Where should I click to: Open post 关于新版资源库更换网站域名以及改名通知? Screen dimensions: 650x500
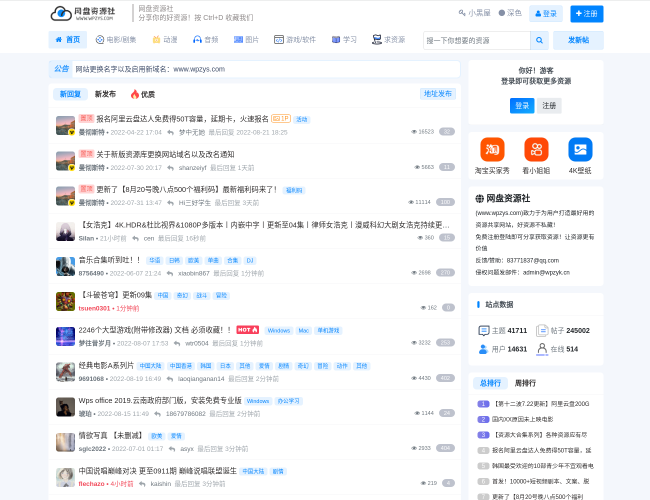[165, 154]
